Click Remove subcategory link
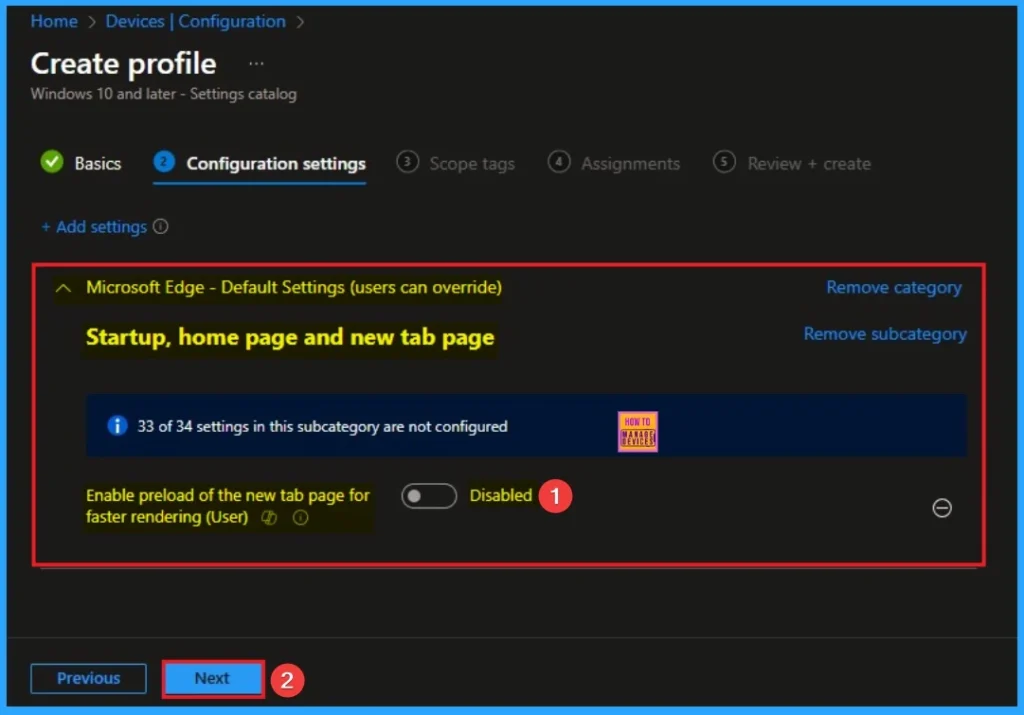Screen dimensions: 1024x715 pos(885,334)
